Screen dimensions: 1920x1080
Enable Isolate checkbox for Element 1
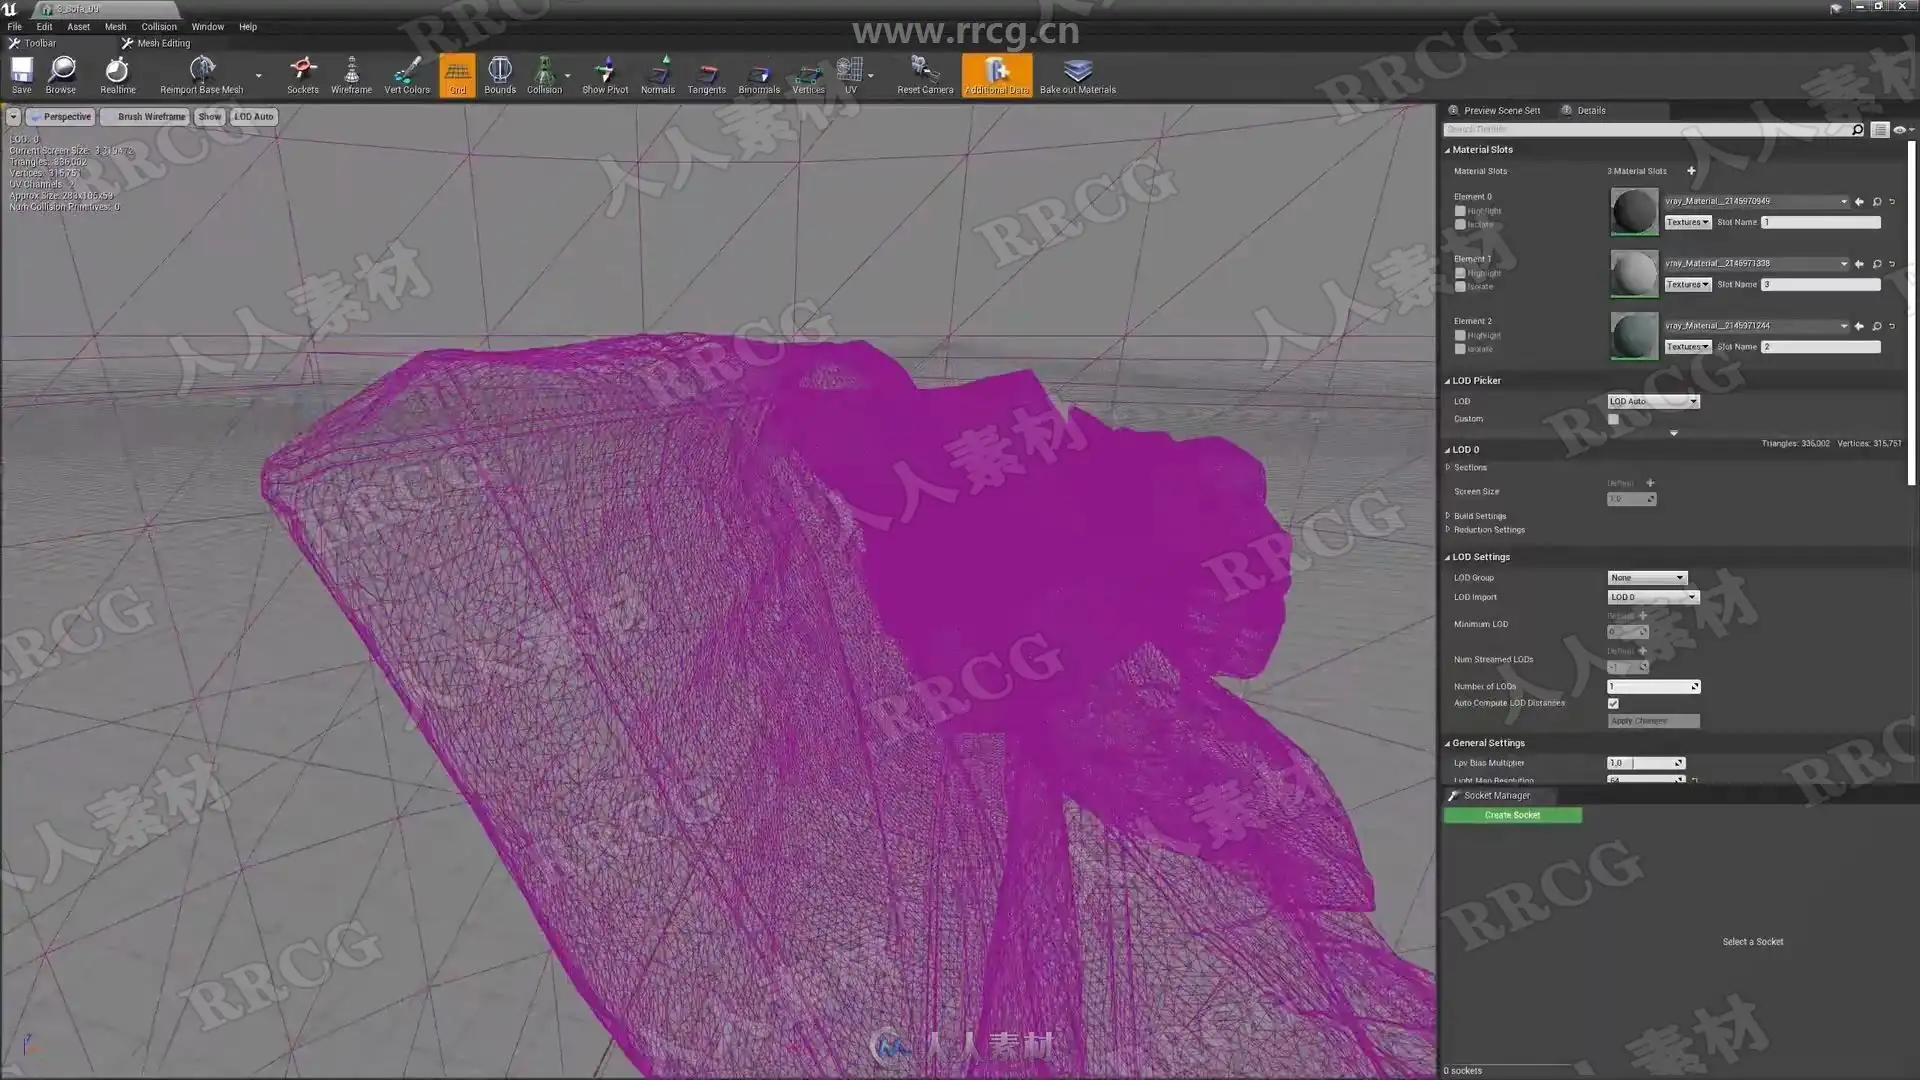(x=1460, y=287)
